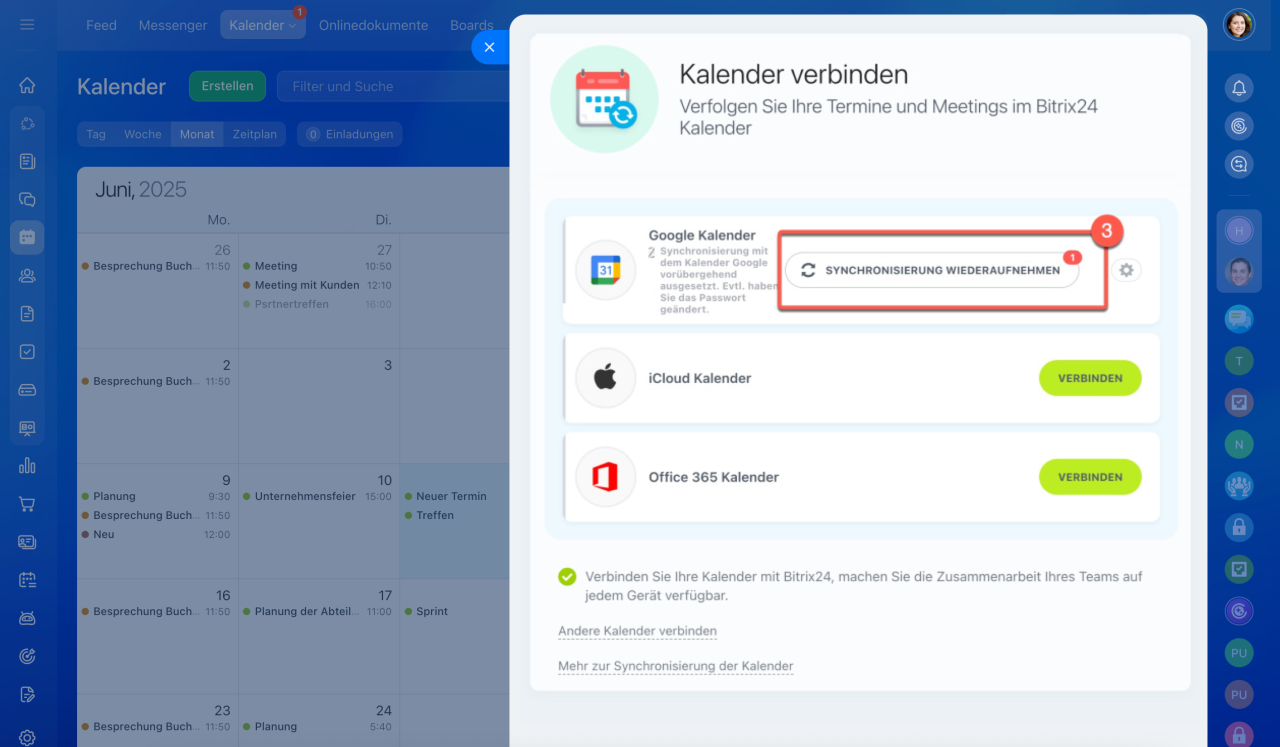Screen dimensions: 1280x747
Task: Open the news feed page icon in left sidebar
Action: click(x=27, y=161)
